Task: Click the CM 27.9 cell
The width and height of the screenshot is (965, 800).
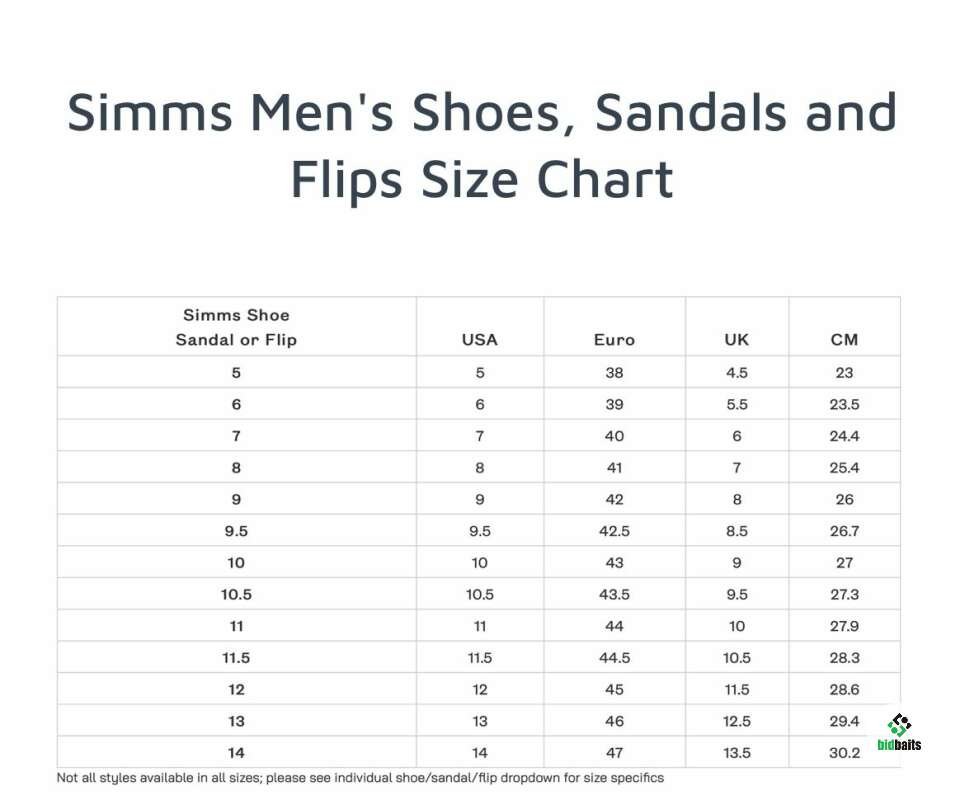Action: point(844,626)
